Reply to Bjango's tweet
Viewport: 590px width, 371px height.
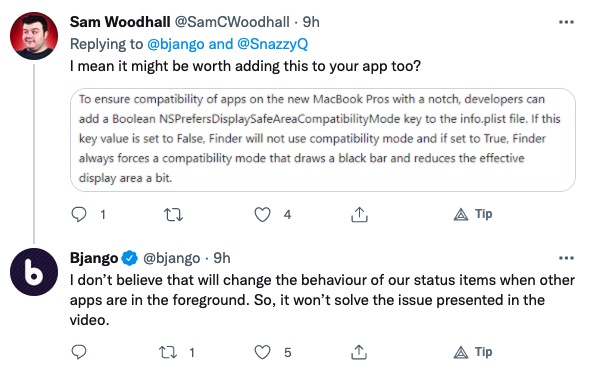79,352
